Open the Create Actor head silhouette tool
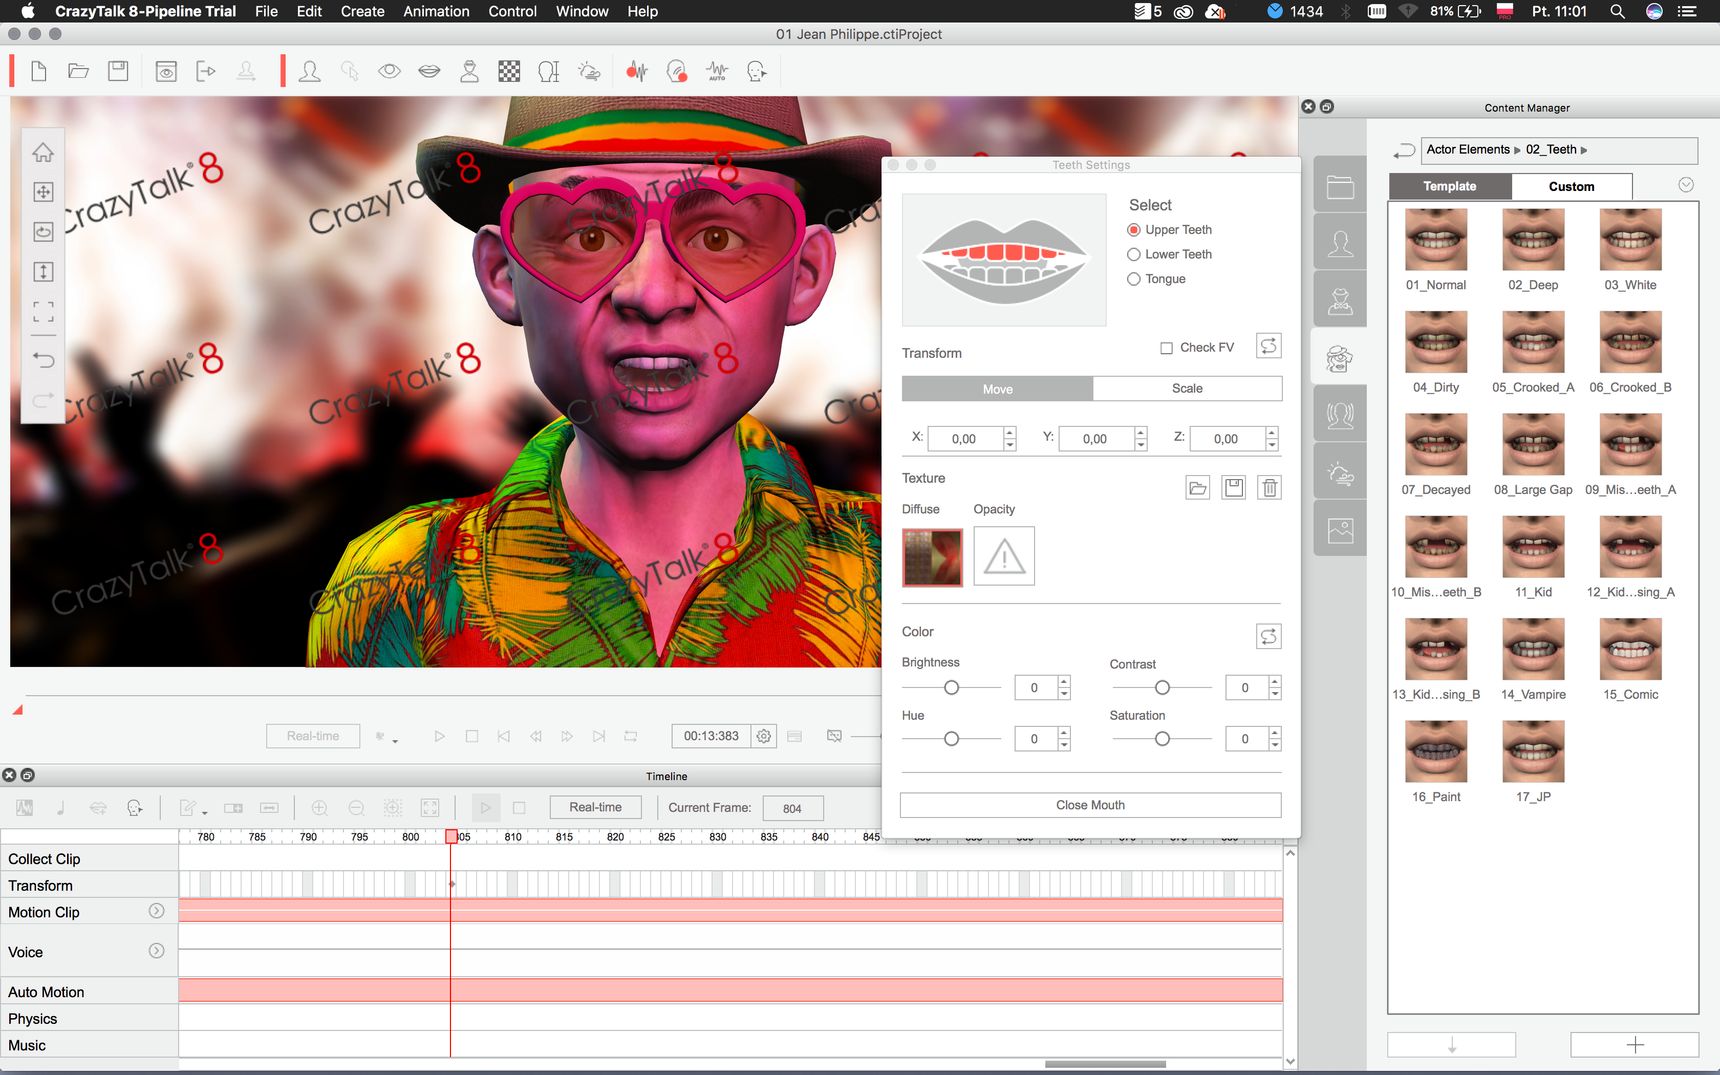Viewport: 1720px width, 1075px height. point(310,71)
